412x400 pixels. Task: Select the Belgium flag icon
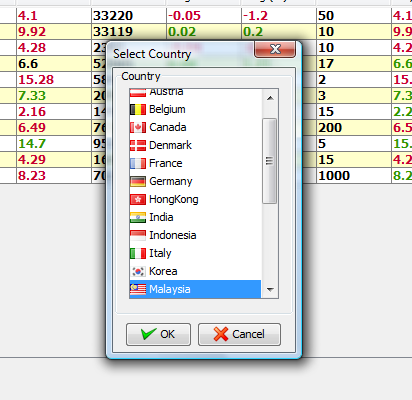pyautogui.click(x=138, y=109)
